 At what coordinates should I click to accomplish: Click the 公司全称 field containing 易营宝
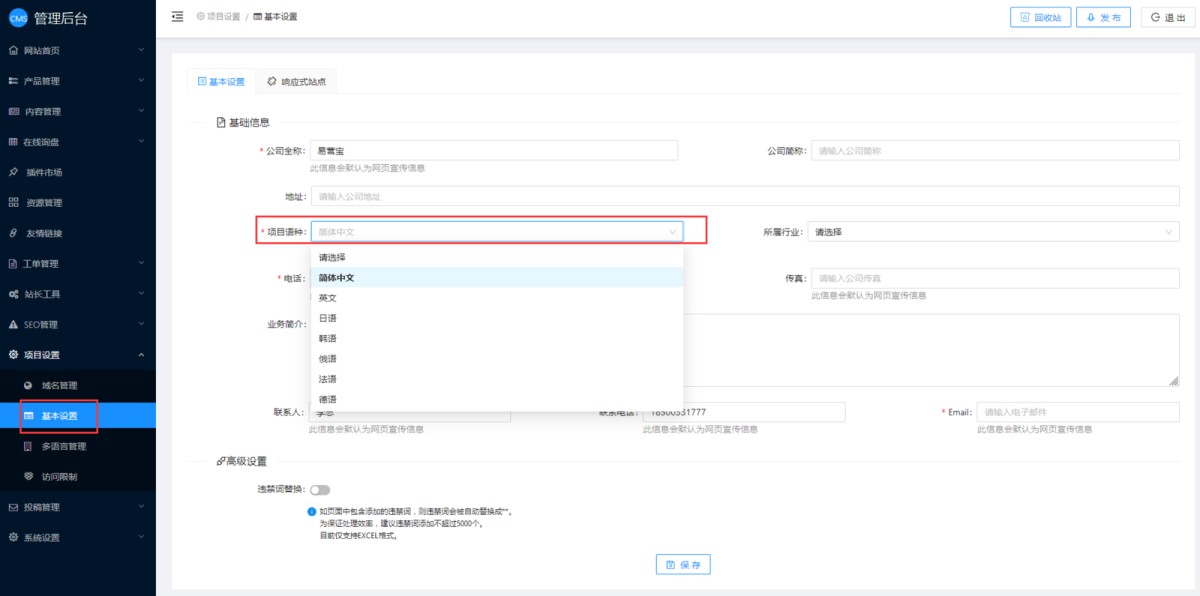[494, 150]
